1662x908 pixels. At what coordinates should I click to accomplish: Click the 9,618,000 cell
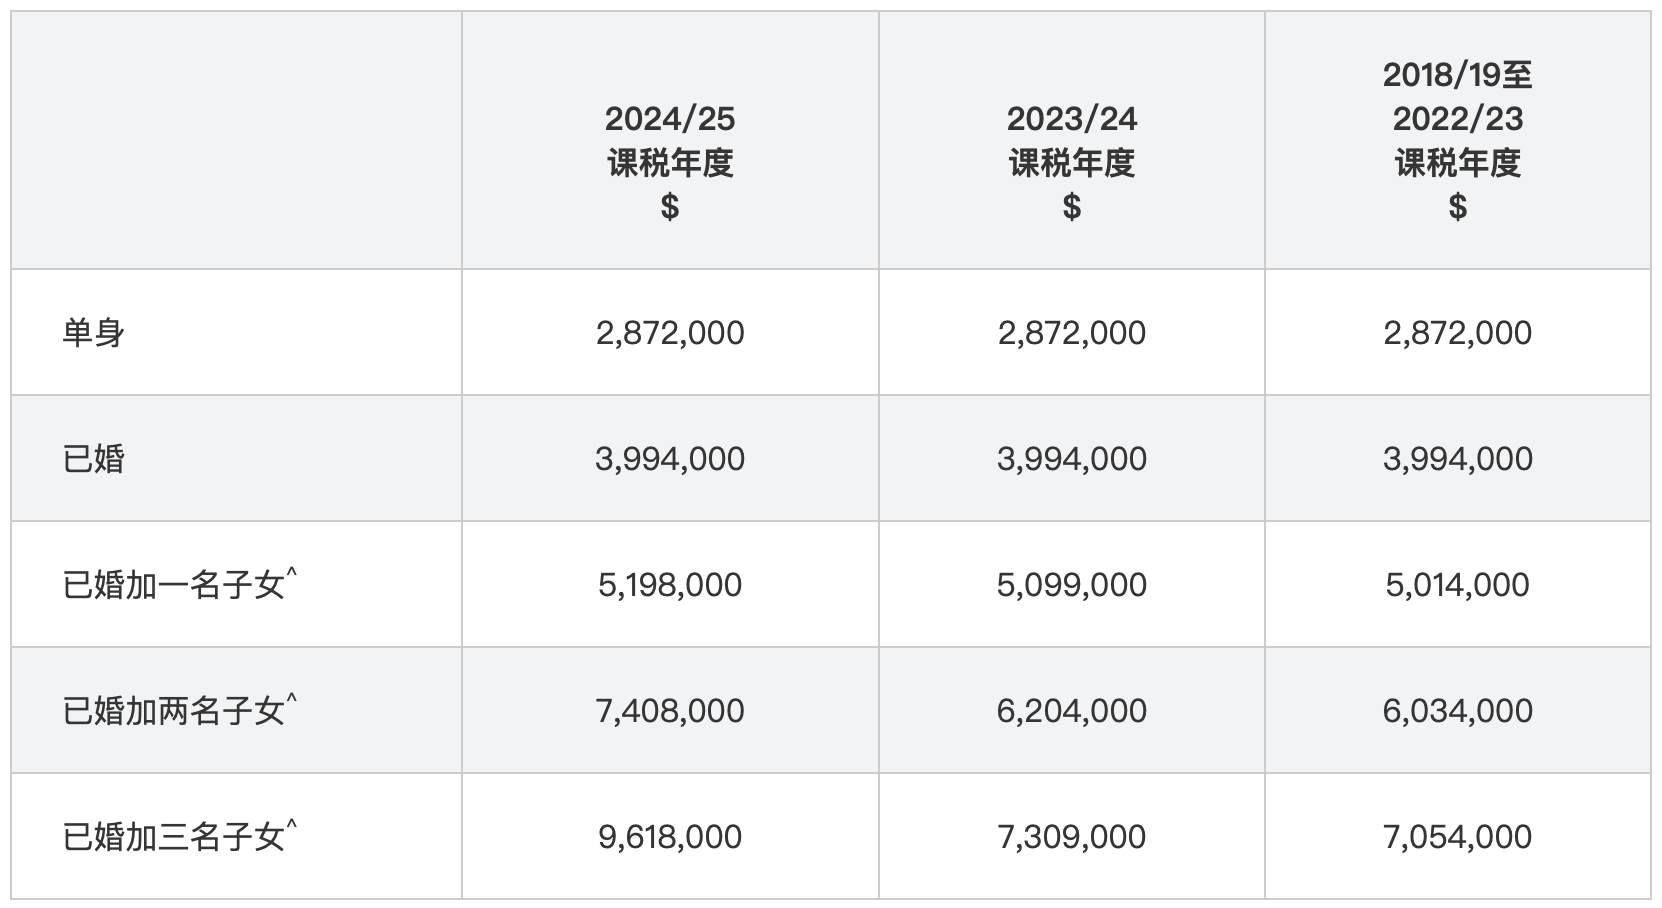pos(670,836)
